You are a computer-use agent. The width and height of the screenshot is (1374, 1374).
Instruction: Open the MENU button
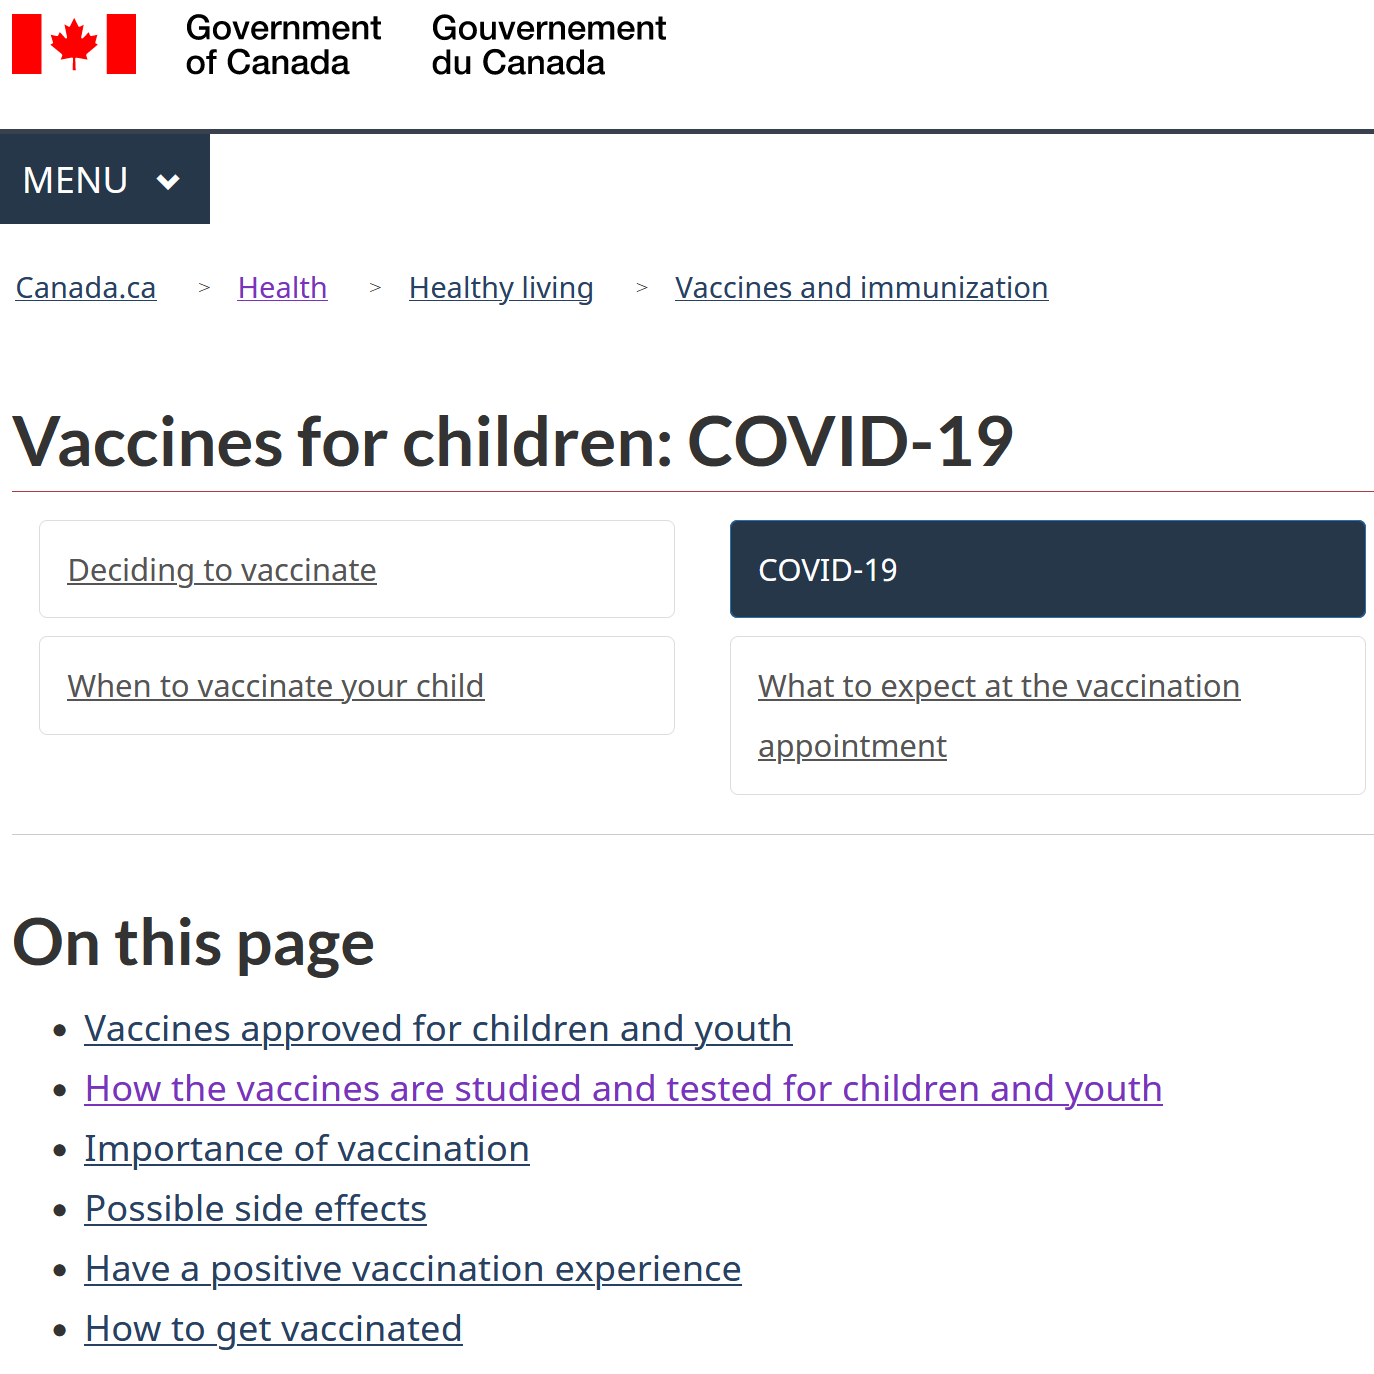click(105, 179)
